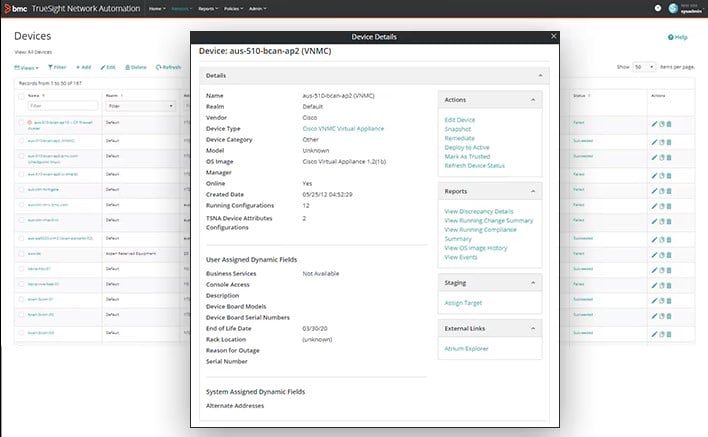The height and width of the screenshot is (437, 708).
Task: Click the Name column filter input
Action: coord(63,106)
